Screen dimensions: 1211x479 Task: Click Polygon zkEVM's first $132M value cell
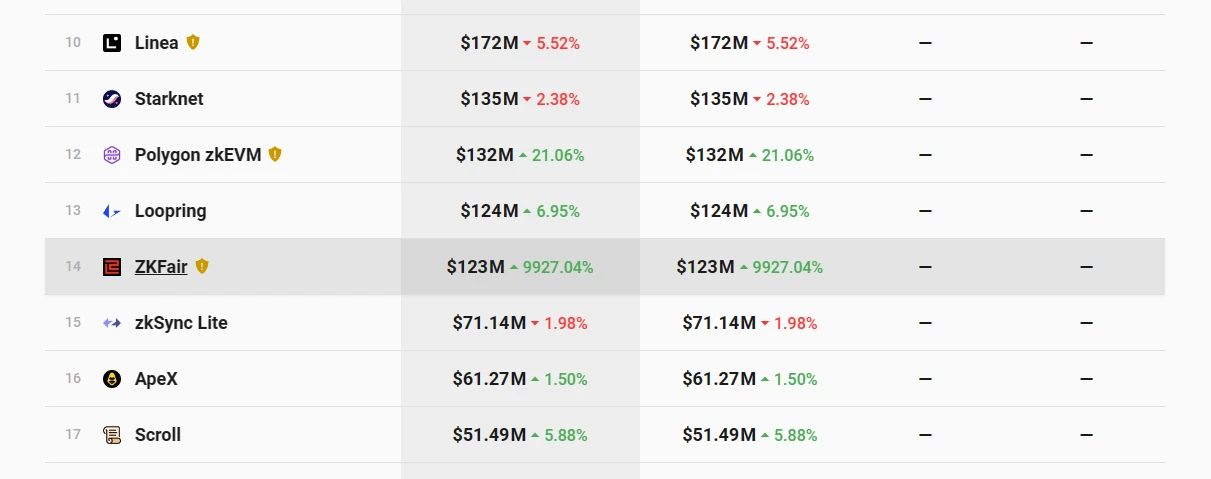click(x=485, y=155)
